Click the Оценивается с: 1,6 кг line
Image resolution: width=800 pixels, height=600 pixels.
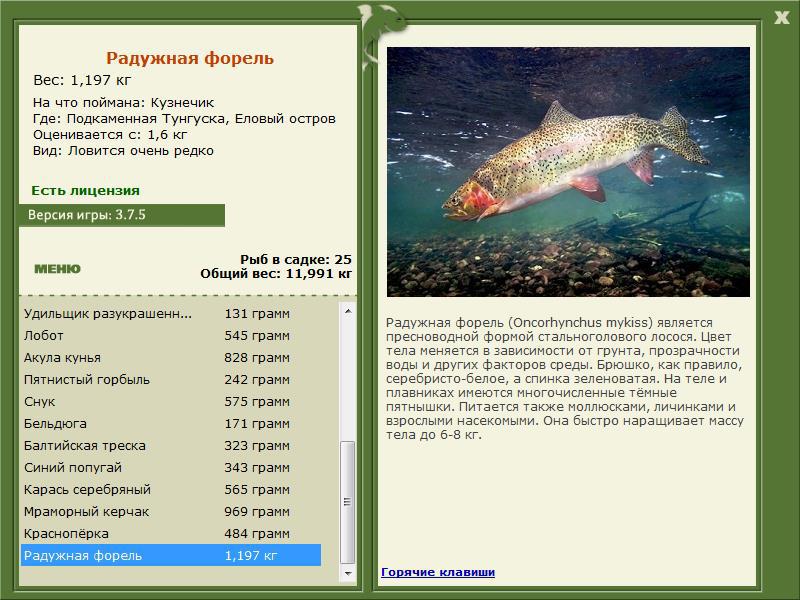(110, 135)
